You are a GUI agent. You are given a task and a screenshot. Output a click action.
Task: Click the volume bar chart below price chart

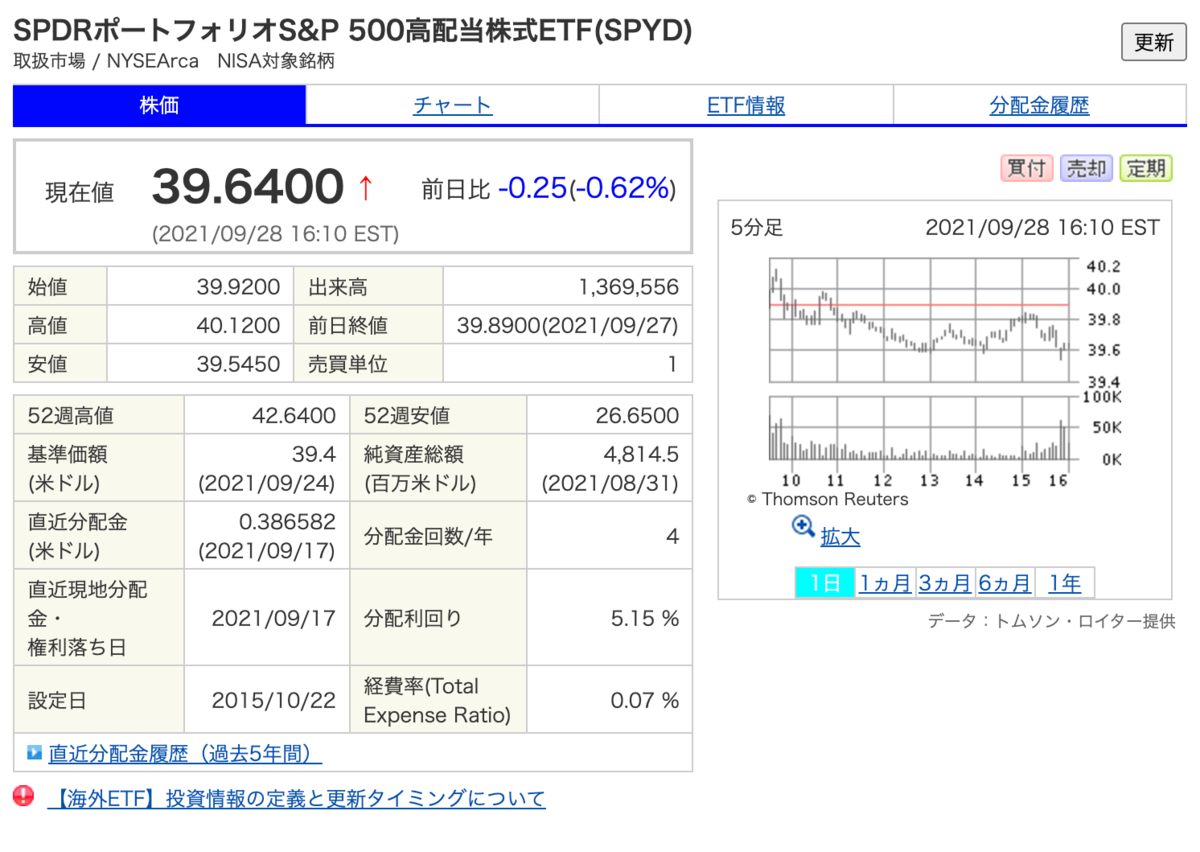tap(919, 428)
